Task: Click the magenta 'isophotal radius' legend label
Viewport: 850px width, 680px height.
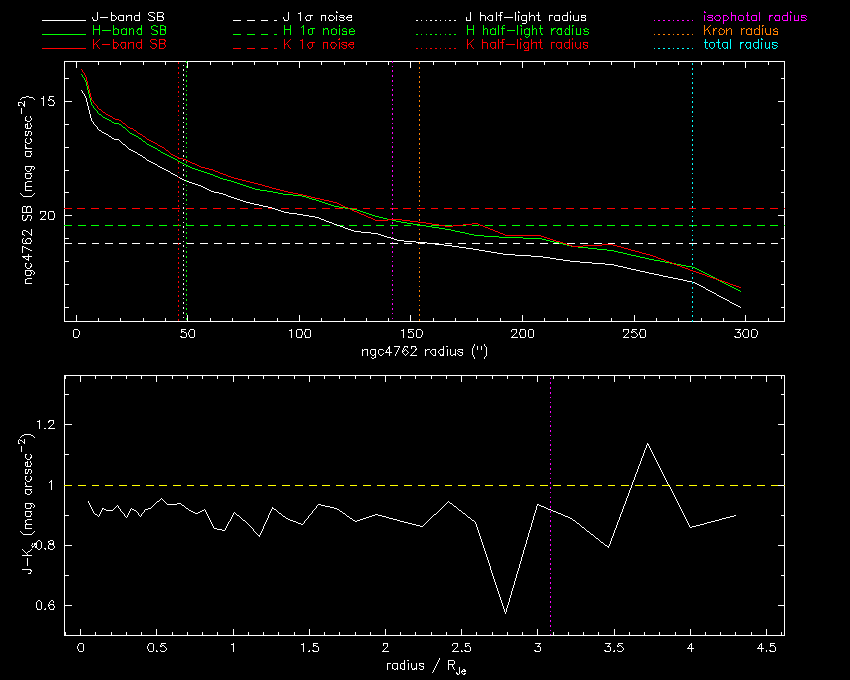Action: [755, 17]
